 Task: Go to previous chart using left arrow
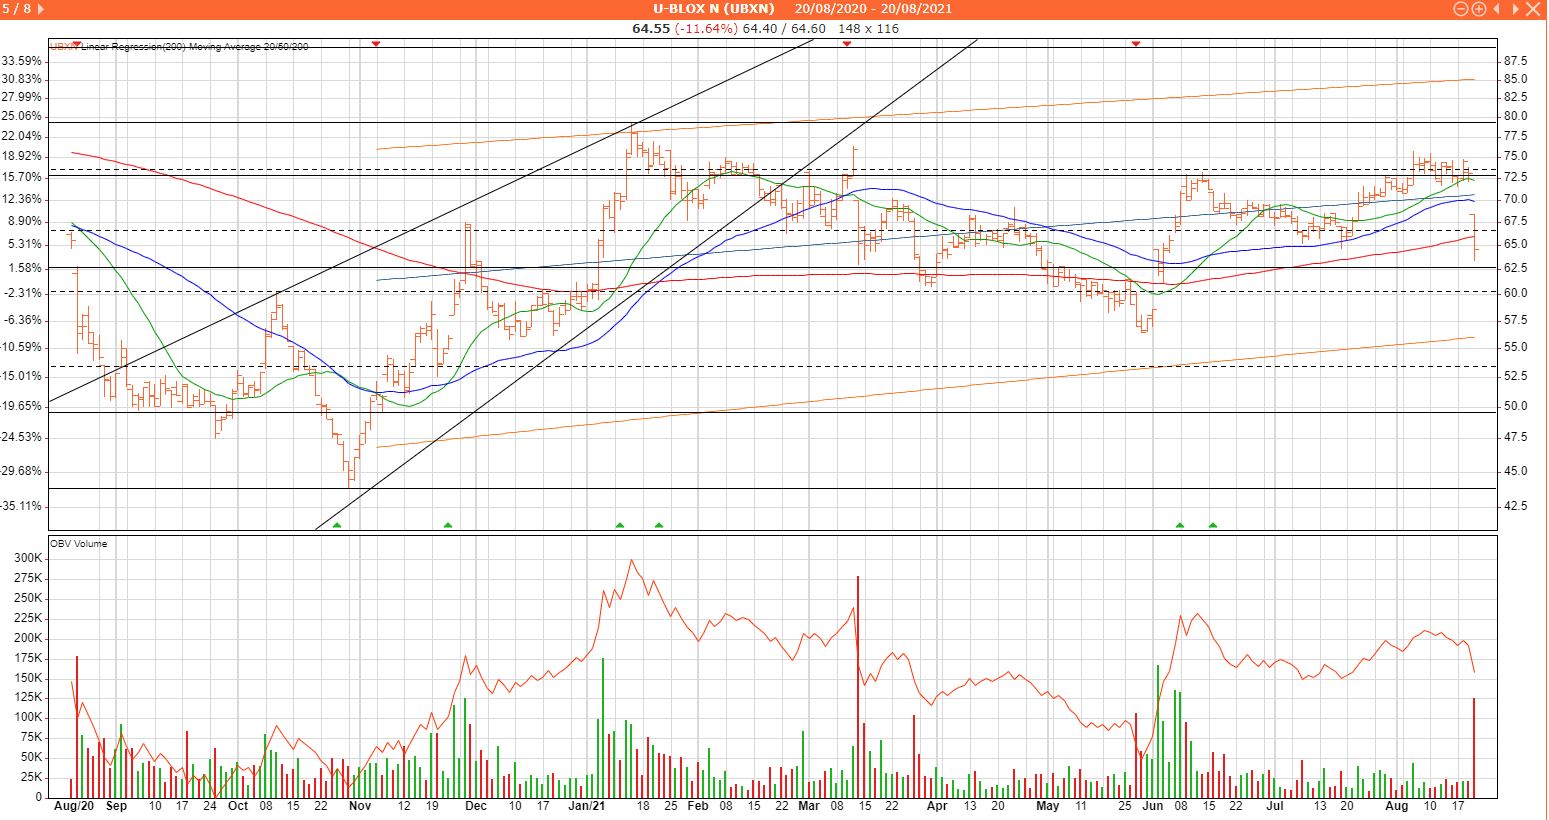tap(1497, 9)
